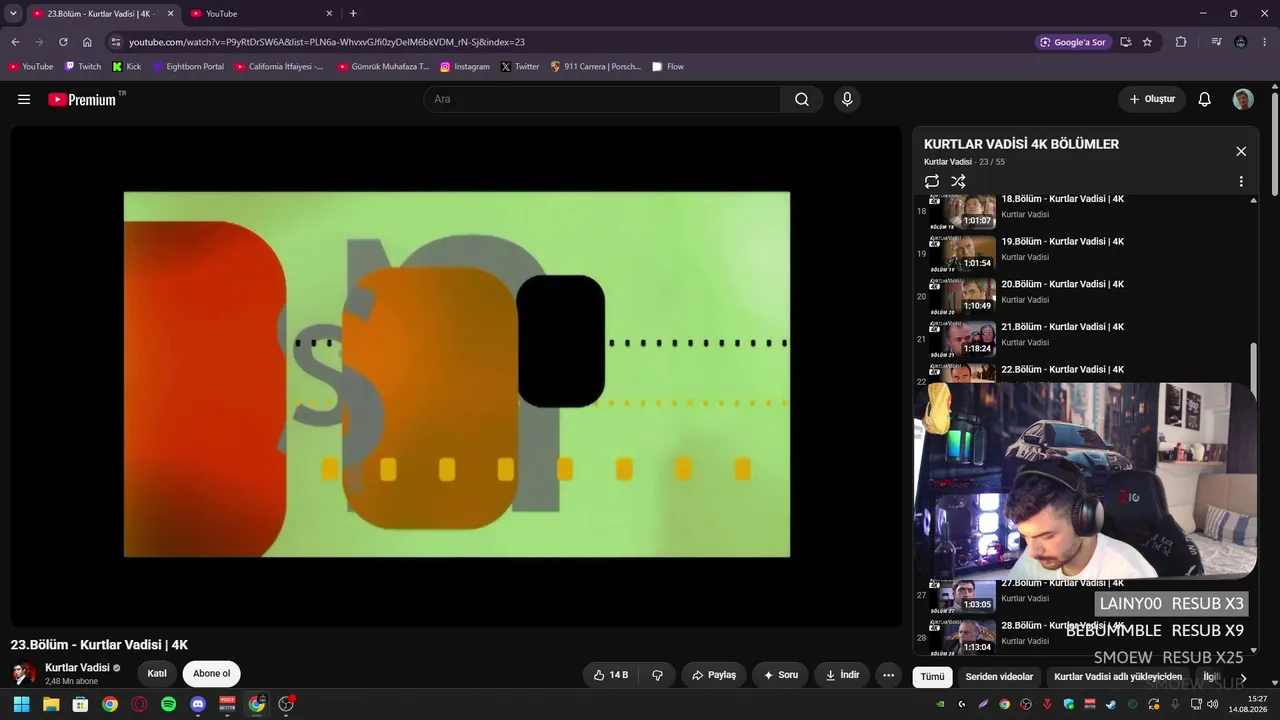Click the Katıl join button
Screen dimensions: 1280x720
pyautogui.click(x=157, y=673)
